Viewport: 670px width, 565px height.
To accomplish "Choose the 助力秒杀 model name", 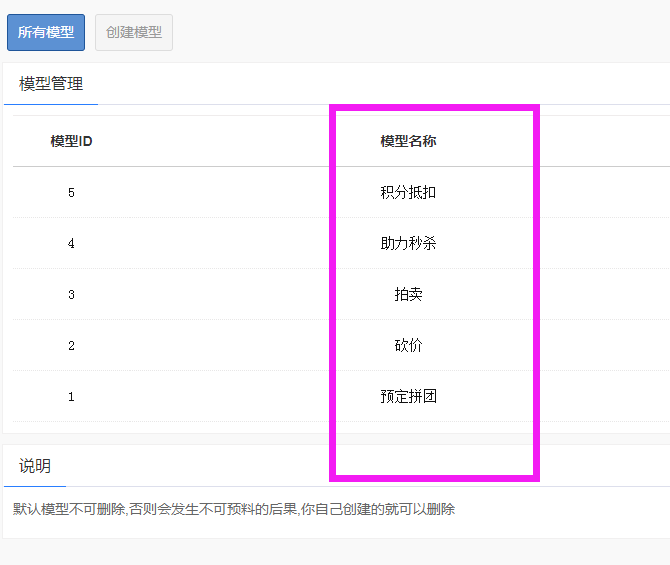I will [x=408, y=243].
